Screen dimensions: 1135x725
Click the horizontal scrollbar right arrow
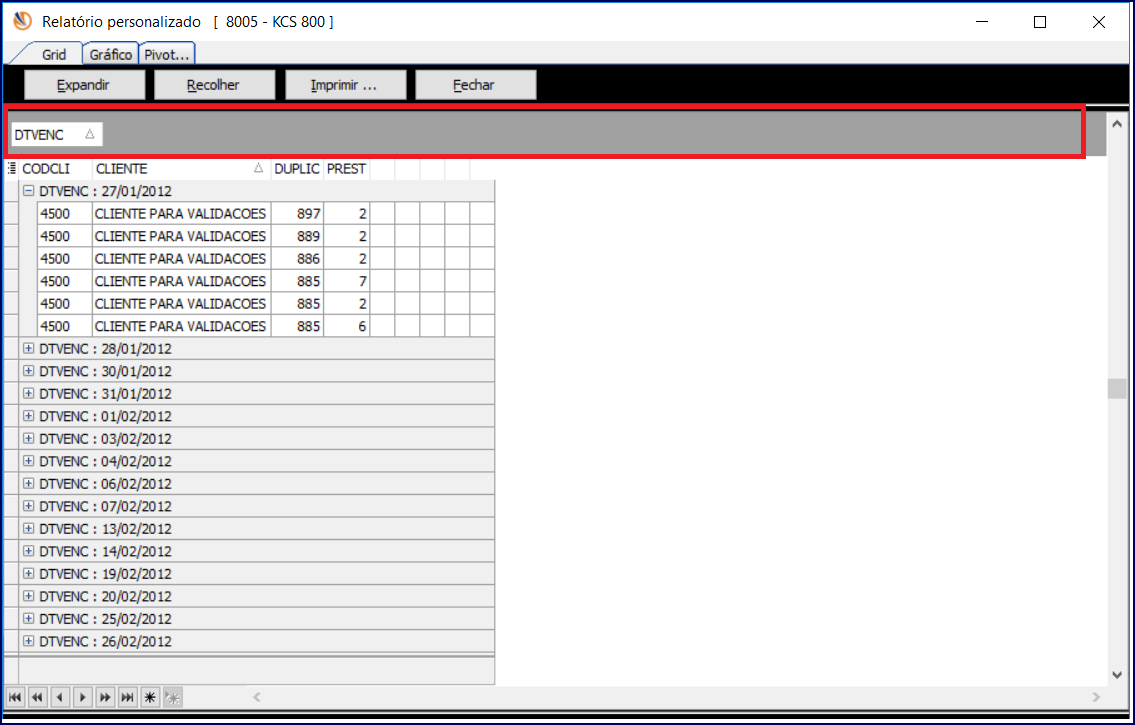(x=1096, y=698)
